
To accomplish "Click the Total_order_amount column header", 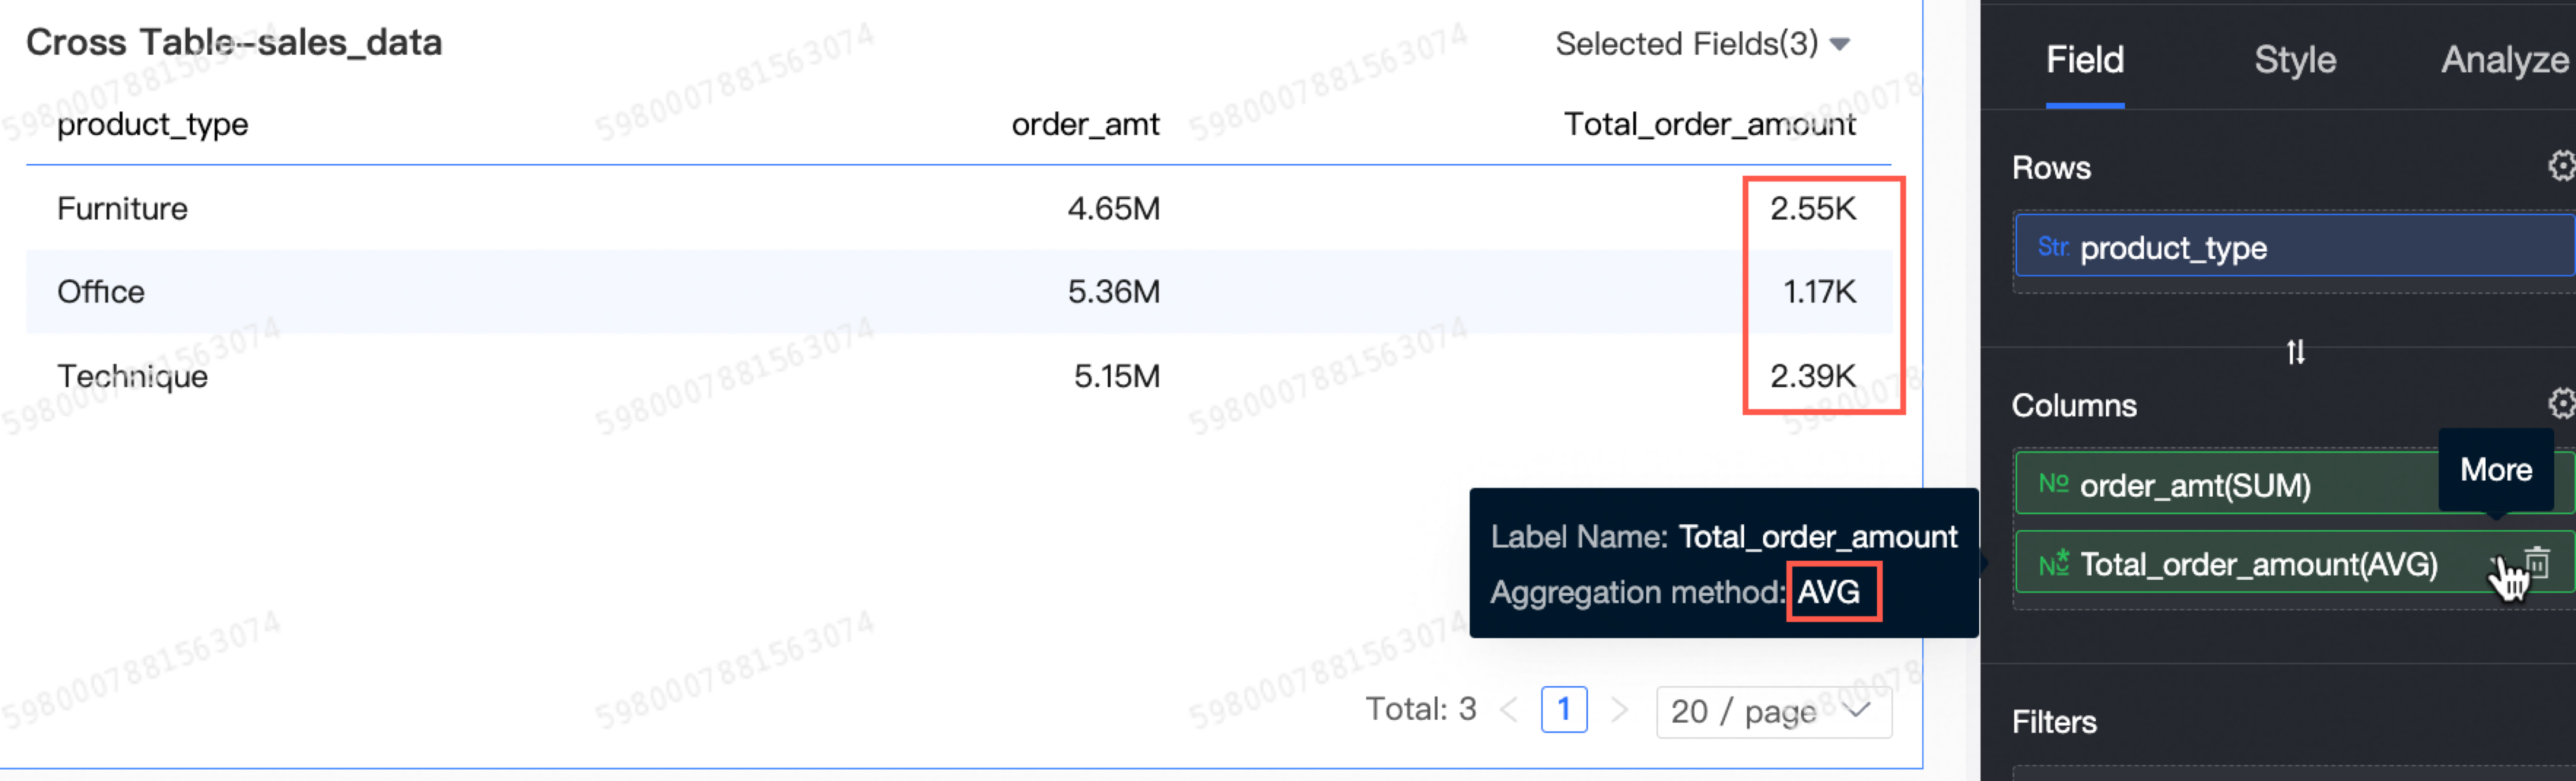I will (x=1708, y=124).
